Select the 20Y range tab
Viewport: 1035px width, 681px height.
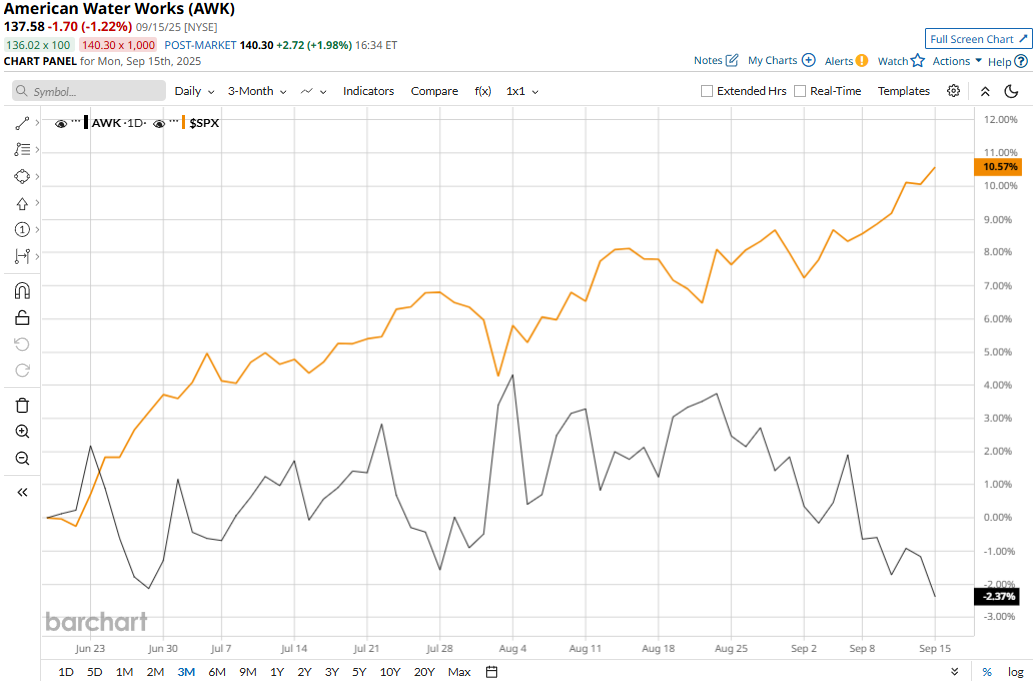pyautogui.click(x=424, y=672)
